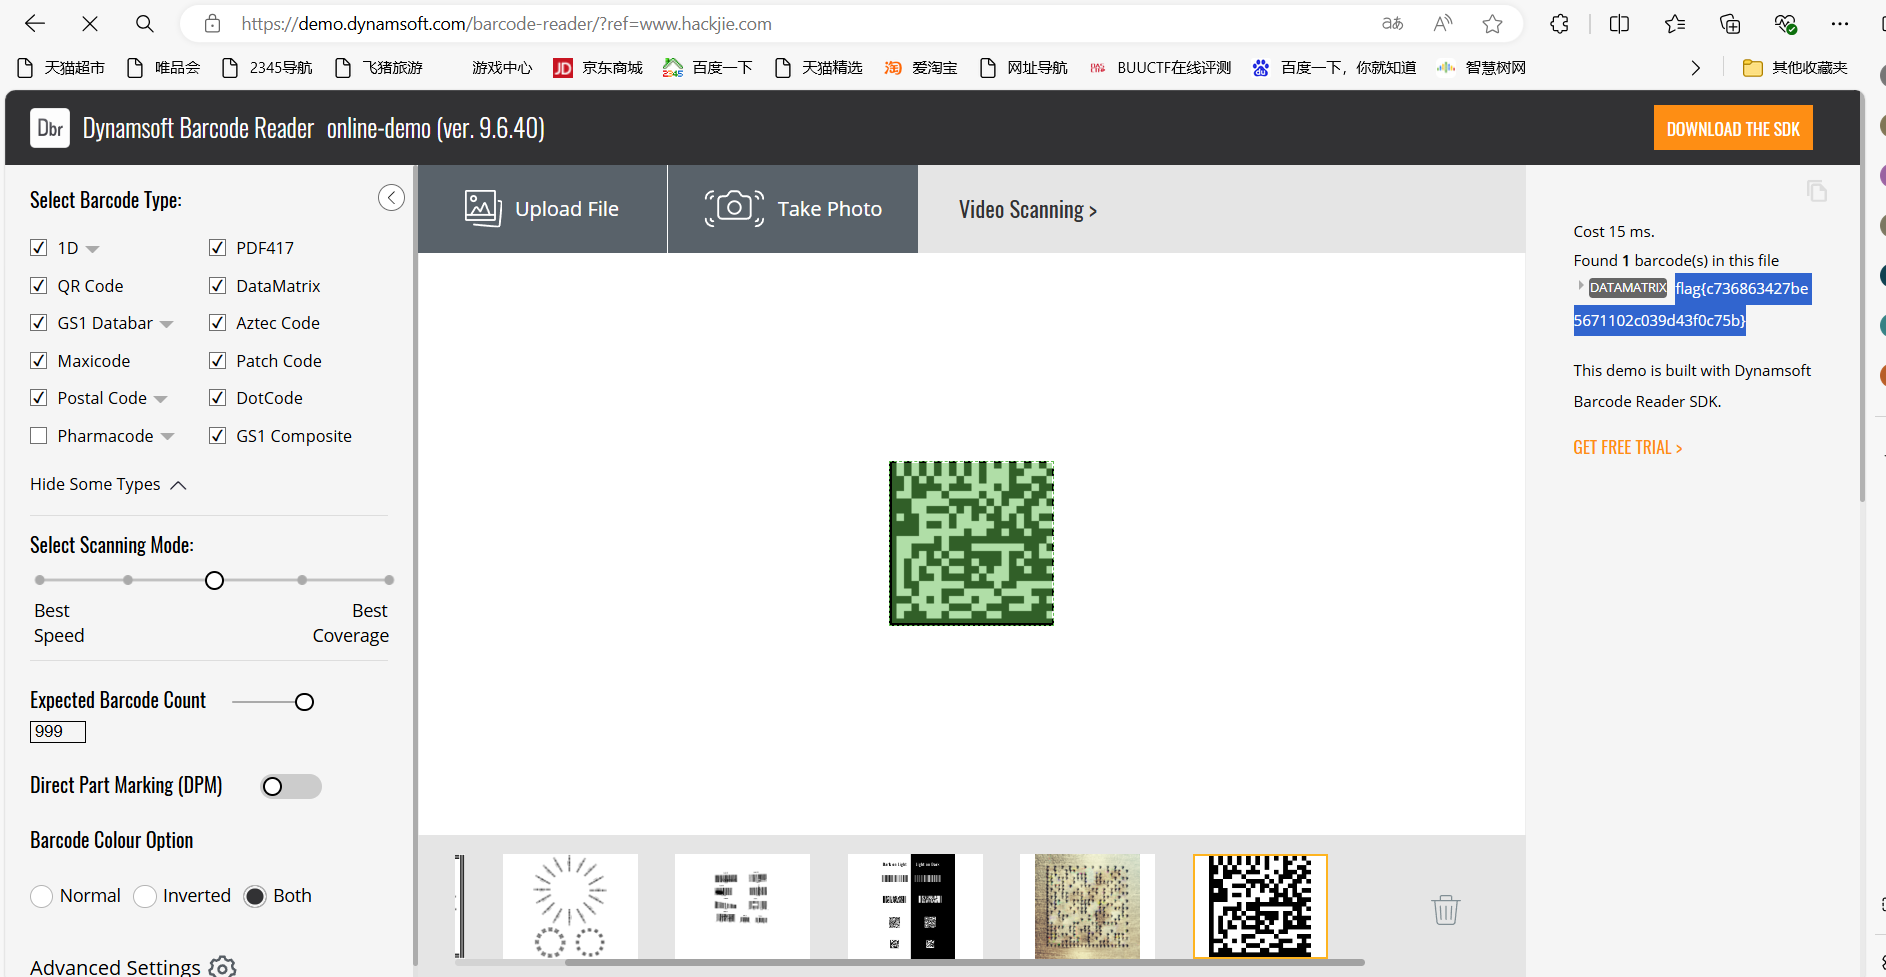Screen dimensions: 1886x977
Task: Open the 京东商城 JD bookmark
Action: click(x=598, y=68)
